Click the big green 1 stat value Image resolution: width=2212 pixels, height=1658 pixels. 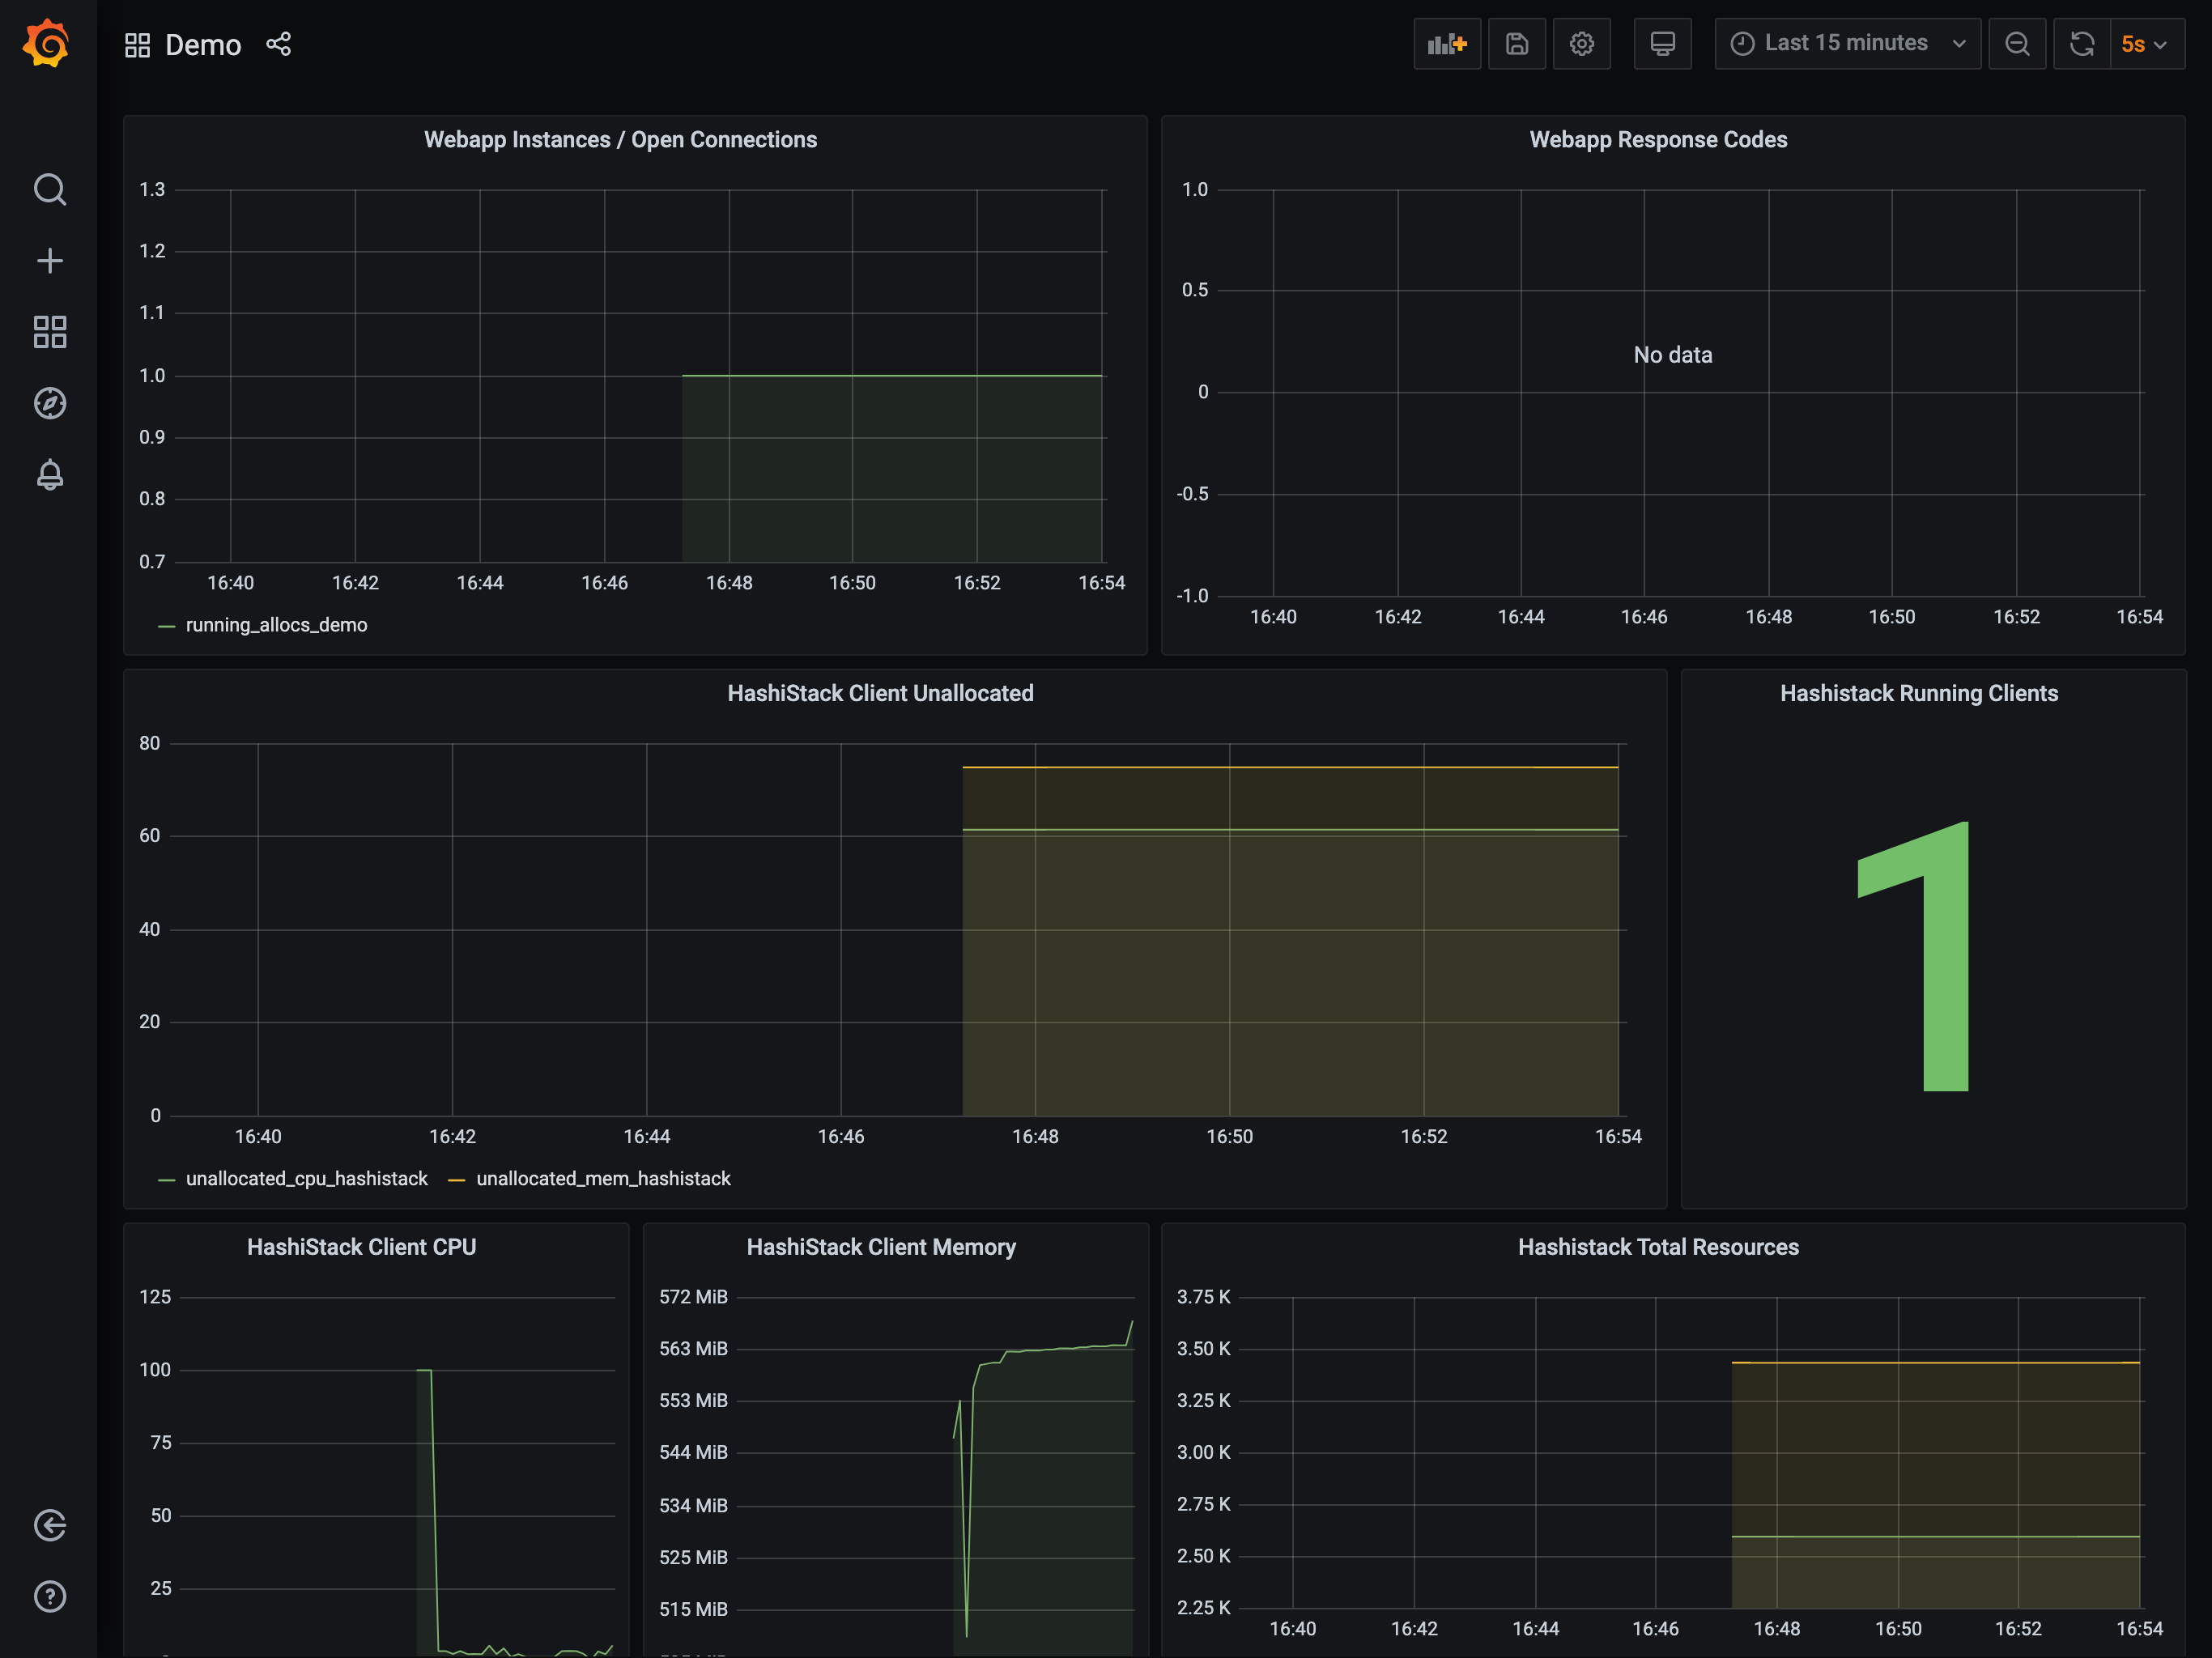pyautogui.click(x=1913, y=956)
